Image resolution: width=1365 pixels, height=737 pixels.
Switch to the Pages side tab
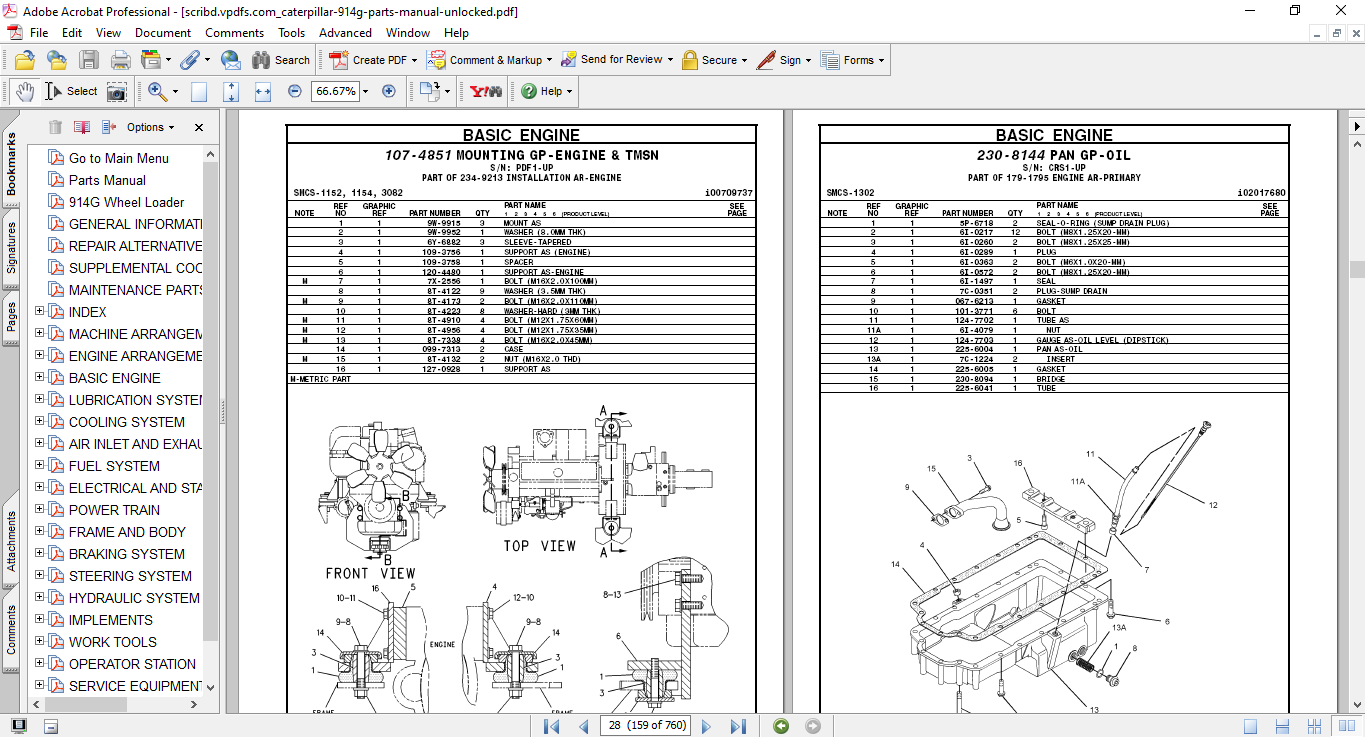pyautogui.click(x=11, y=316)
